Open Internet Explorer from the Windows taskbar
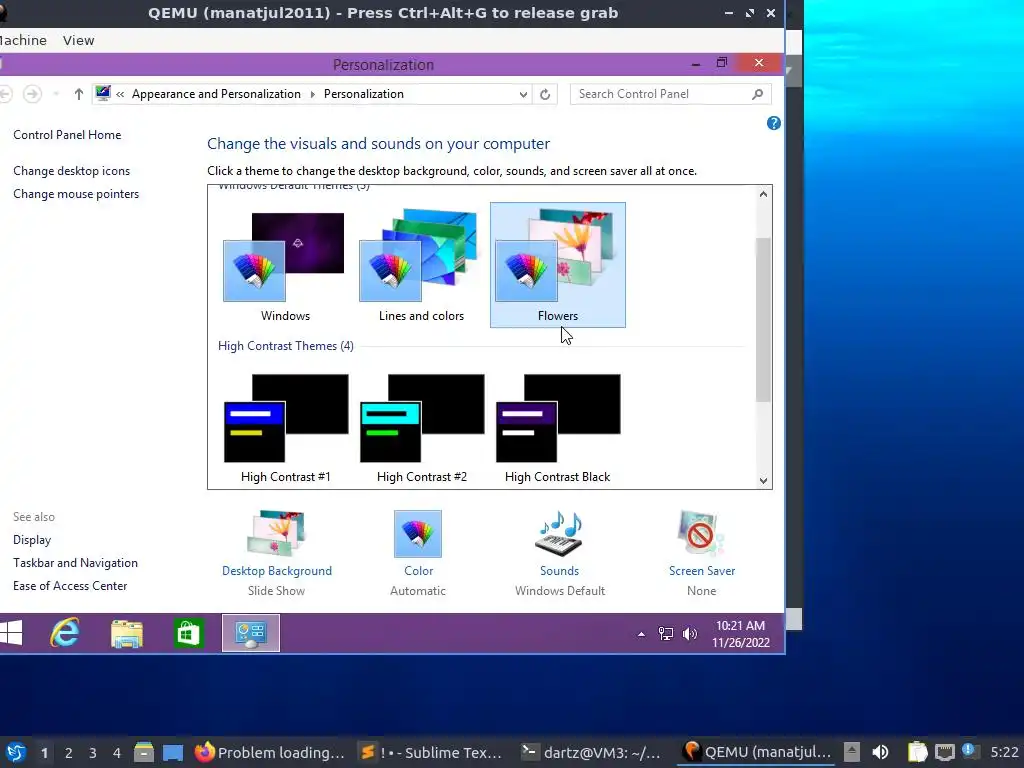 pos(65,633)
